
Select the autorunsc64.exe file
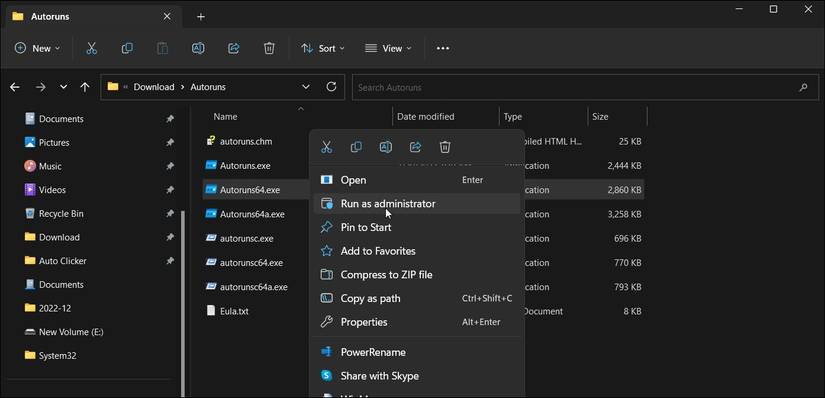(x=251, y=263)
